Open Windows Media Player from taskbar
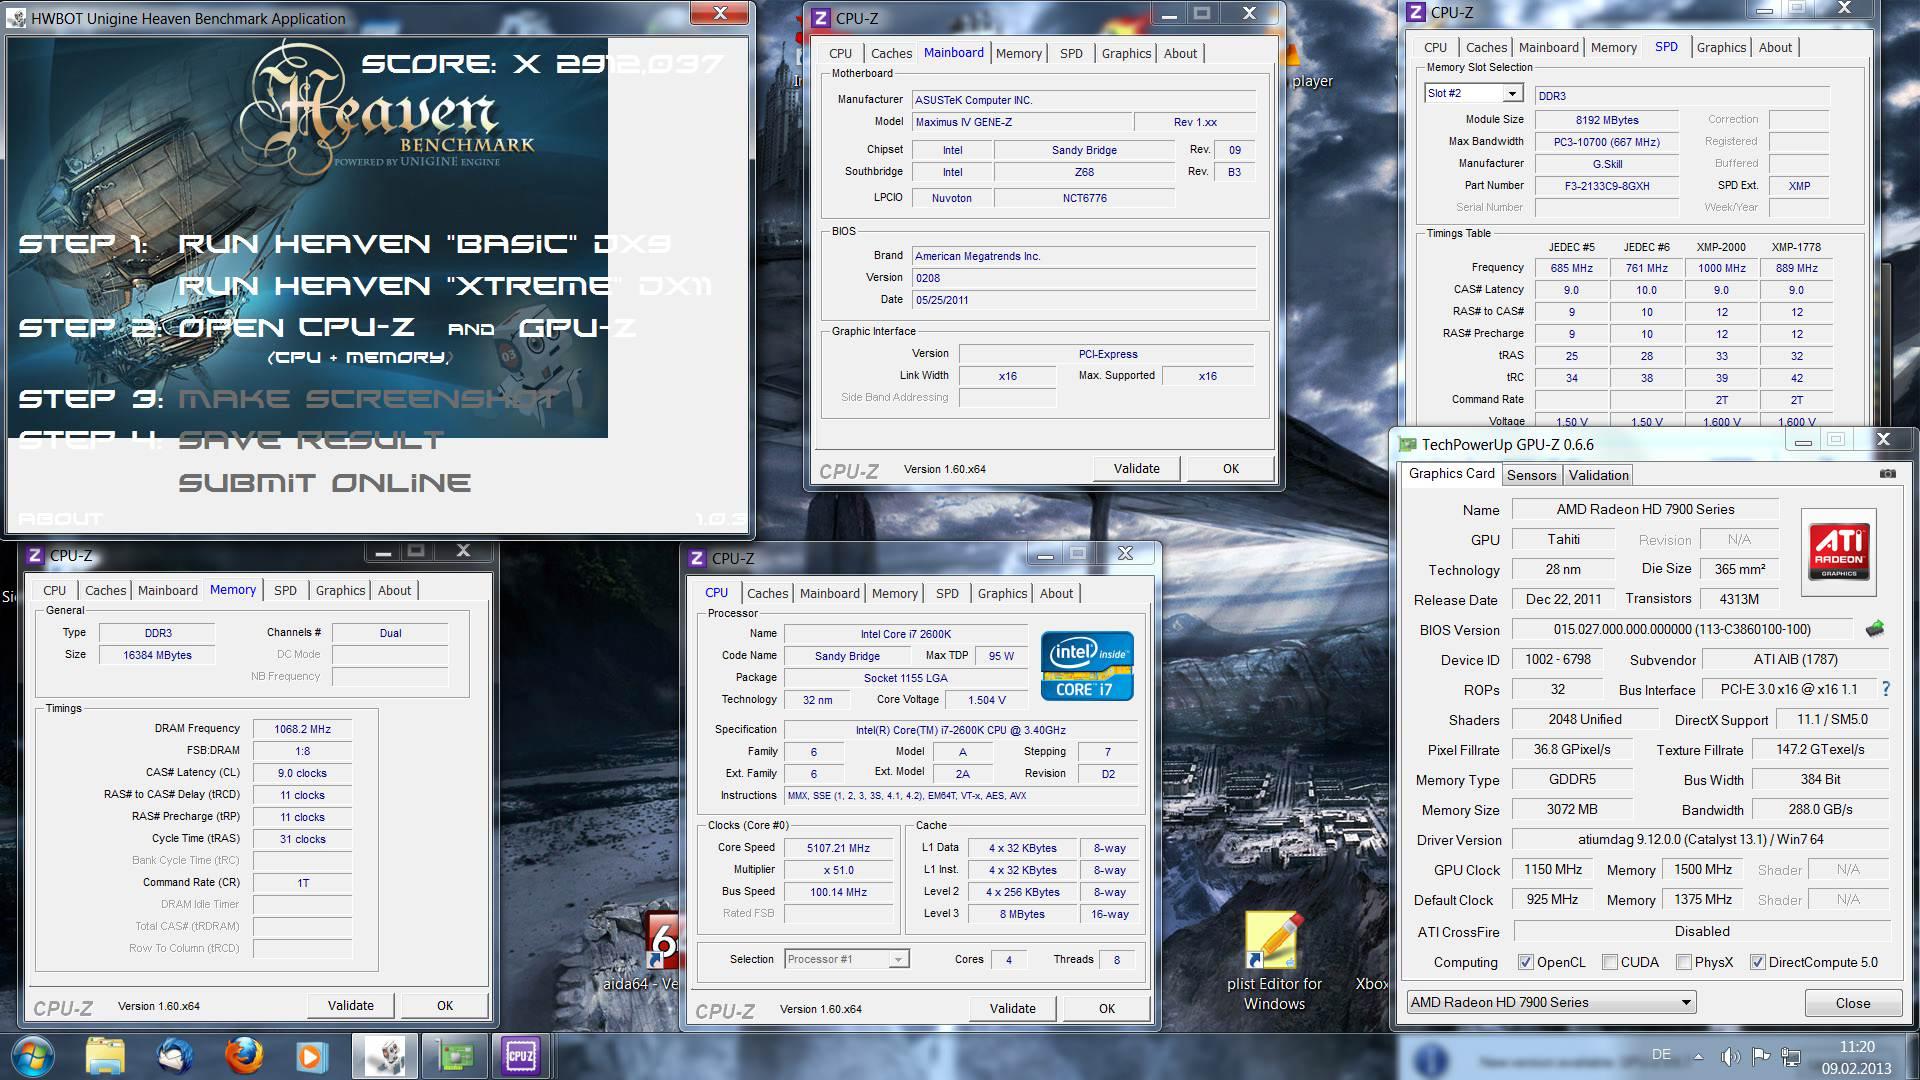Screen dimensions: 1920x1080 coord(310,1056)
